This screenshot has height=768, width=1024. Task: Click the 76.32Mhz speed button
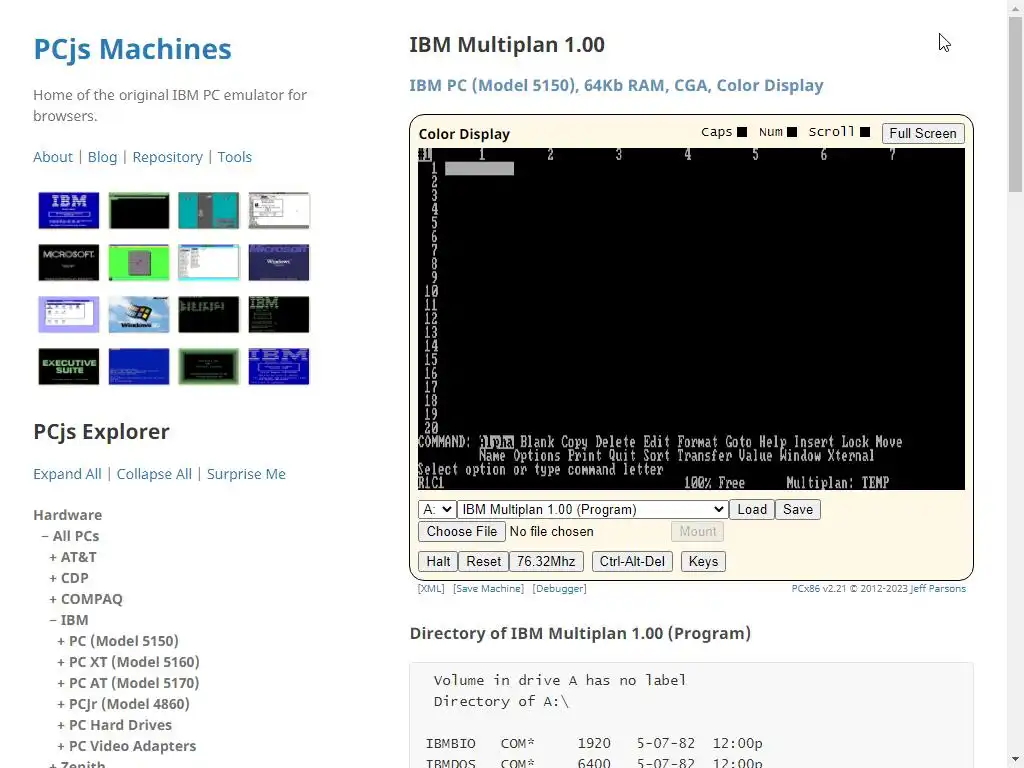click(x=546, y=562)
